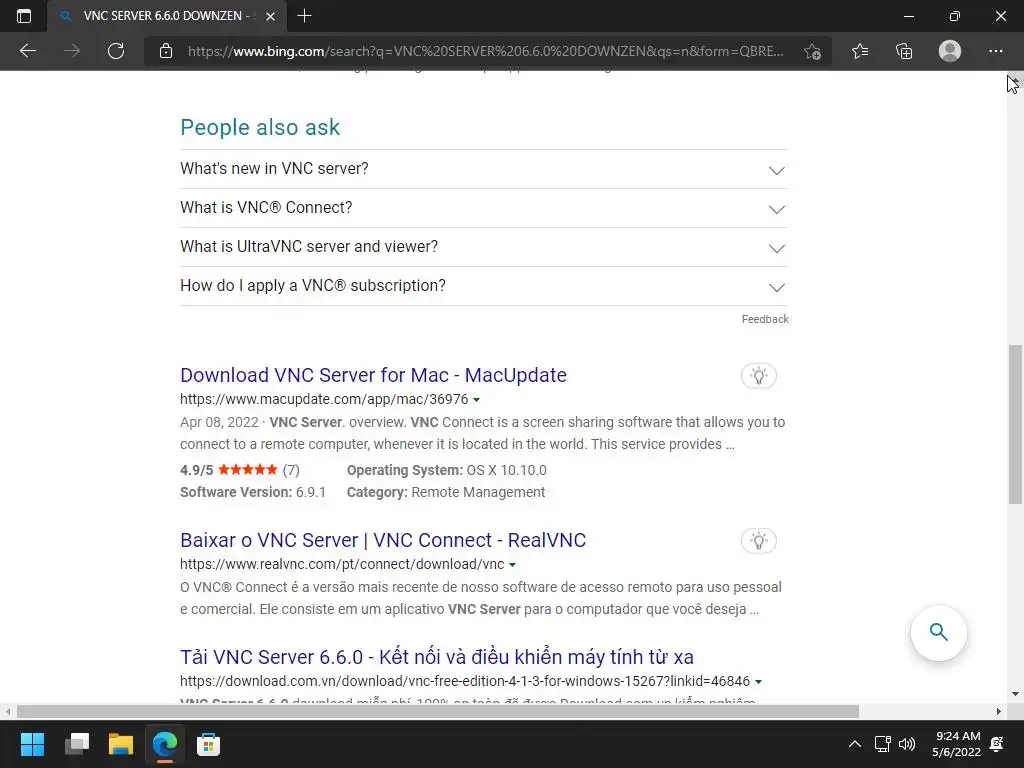Click the People also ask heading
The image size is (1024, 768).
click(260, 127)
